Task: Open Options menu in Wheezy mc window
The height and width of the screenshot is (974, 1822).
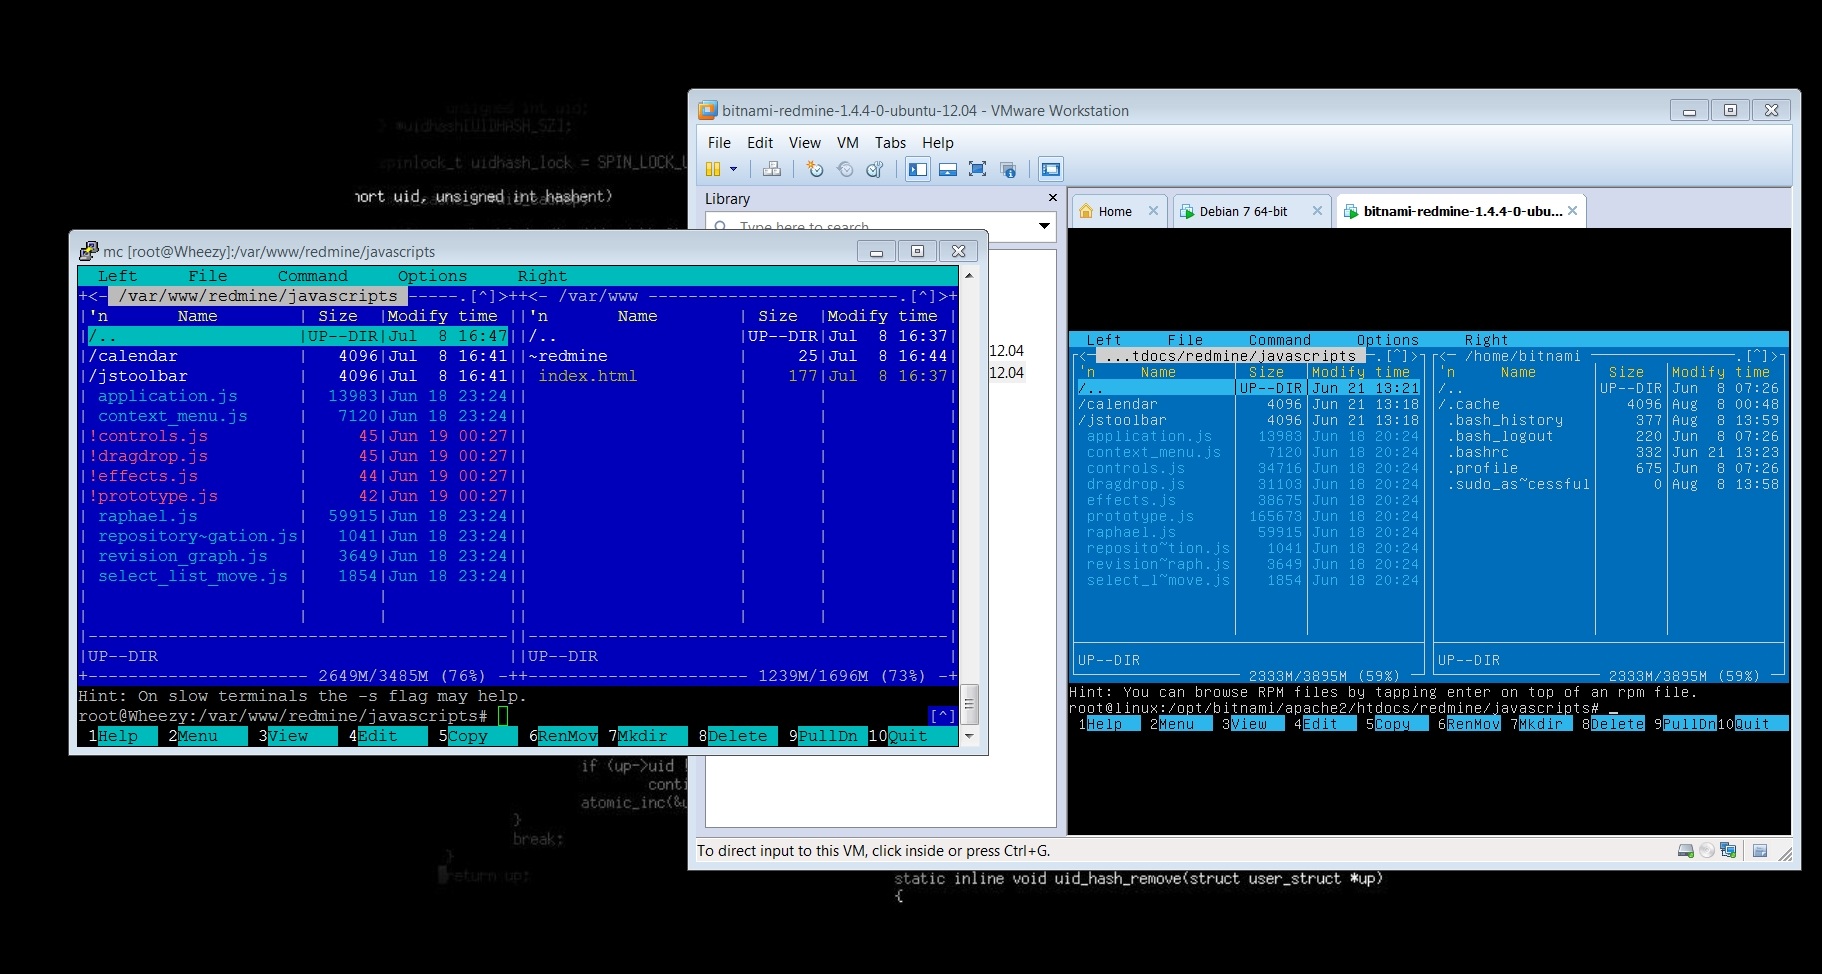Action: (432, 276)
